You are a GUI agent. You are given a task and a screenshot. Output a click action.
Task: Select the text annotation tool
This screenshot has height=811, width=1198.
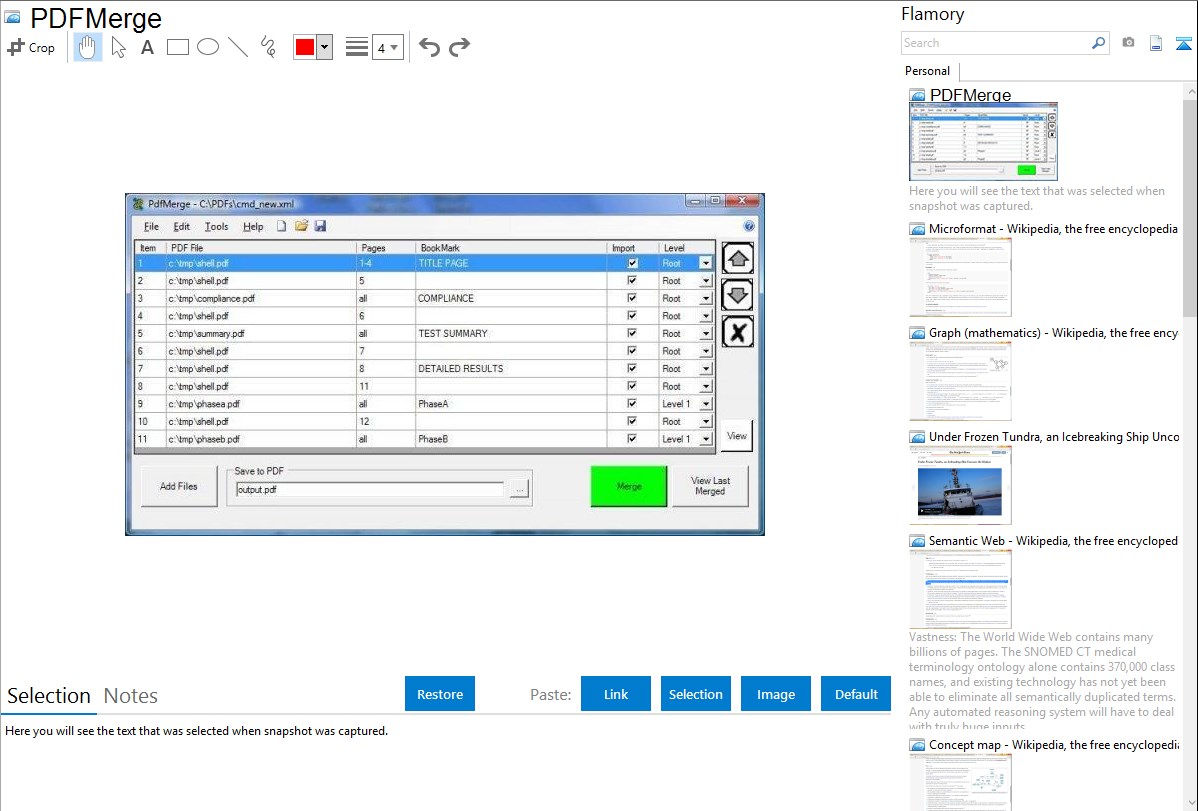[147, 47]
